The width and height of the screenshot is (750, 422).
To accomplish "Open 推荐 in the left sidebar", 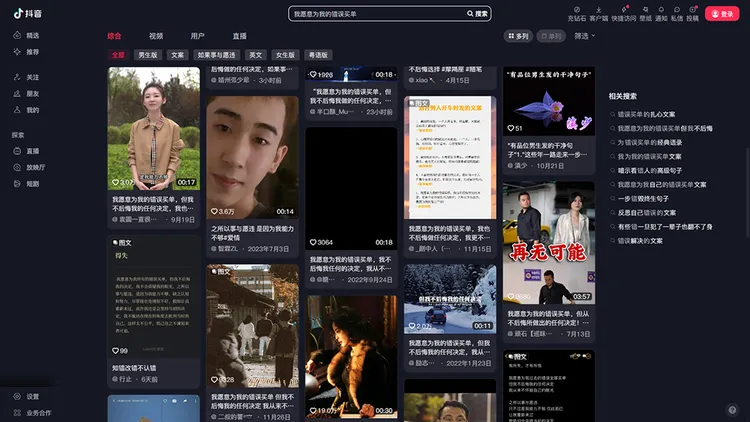I will (x=26, y=52).
